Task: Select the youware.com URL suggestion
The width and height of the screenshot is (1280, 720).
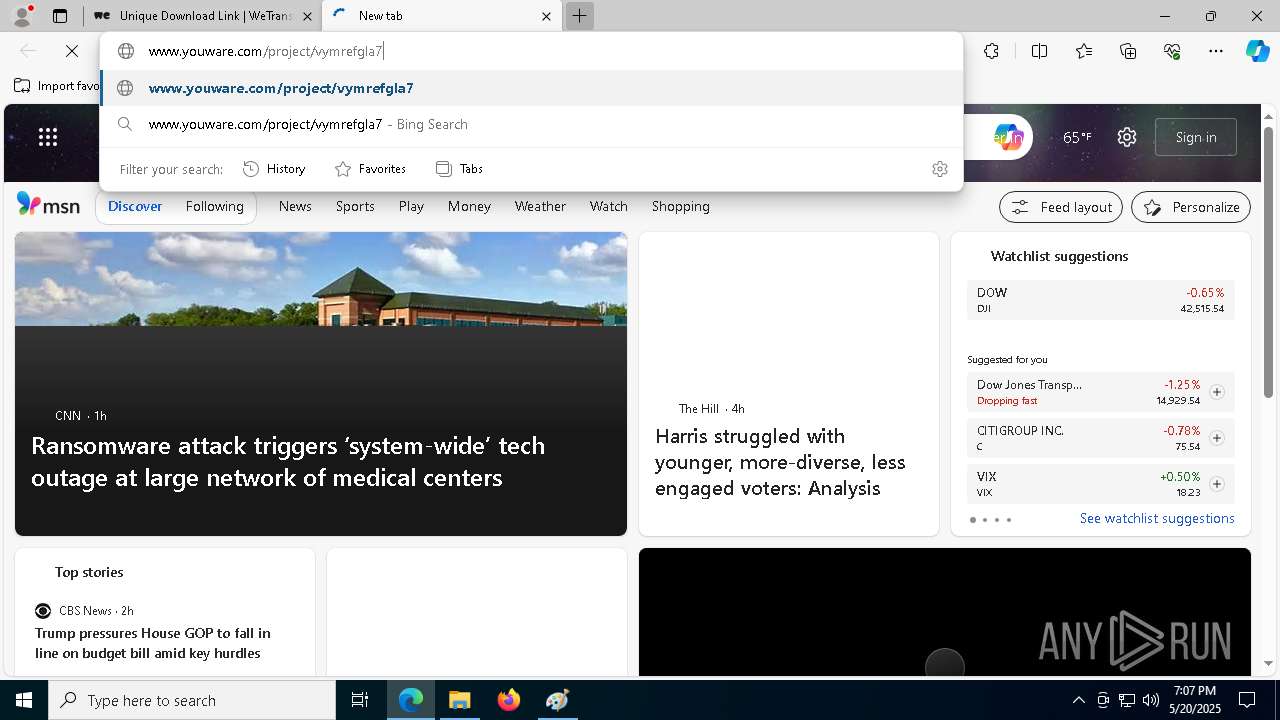Action: click(x=532, y=88)
